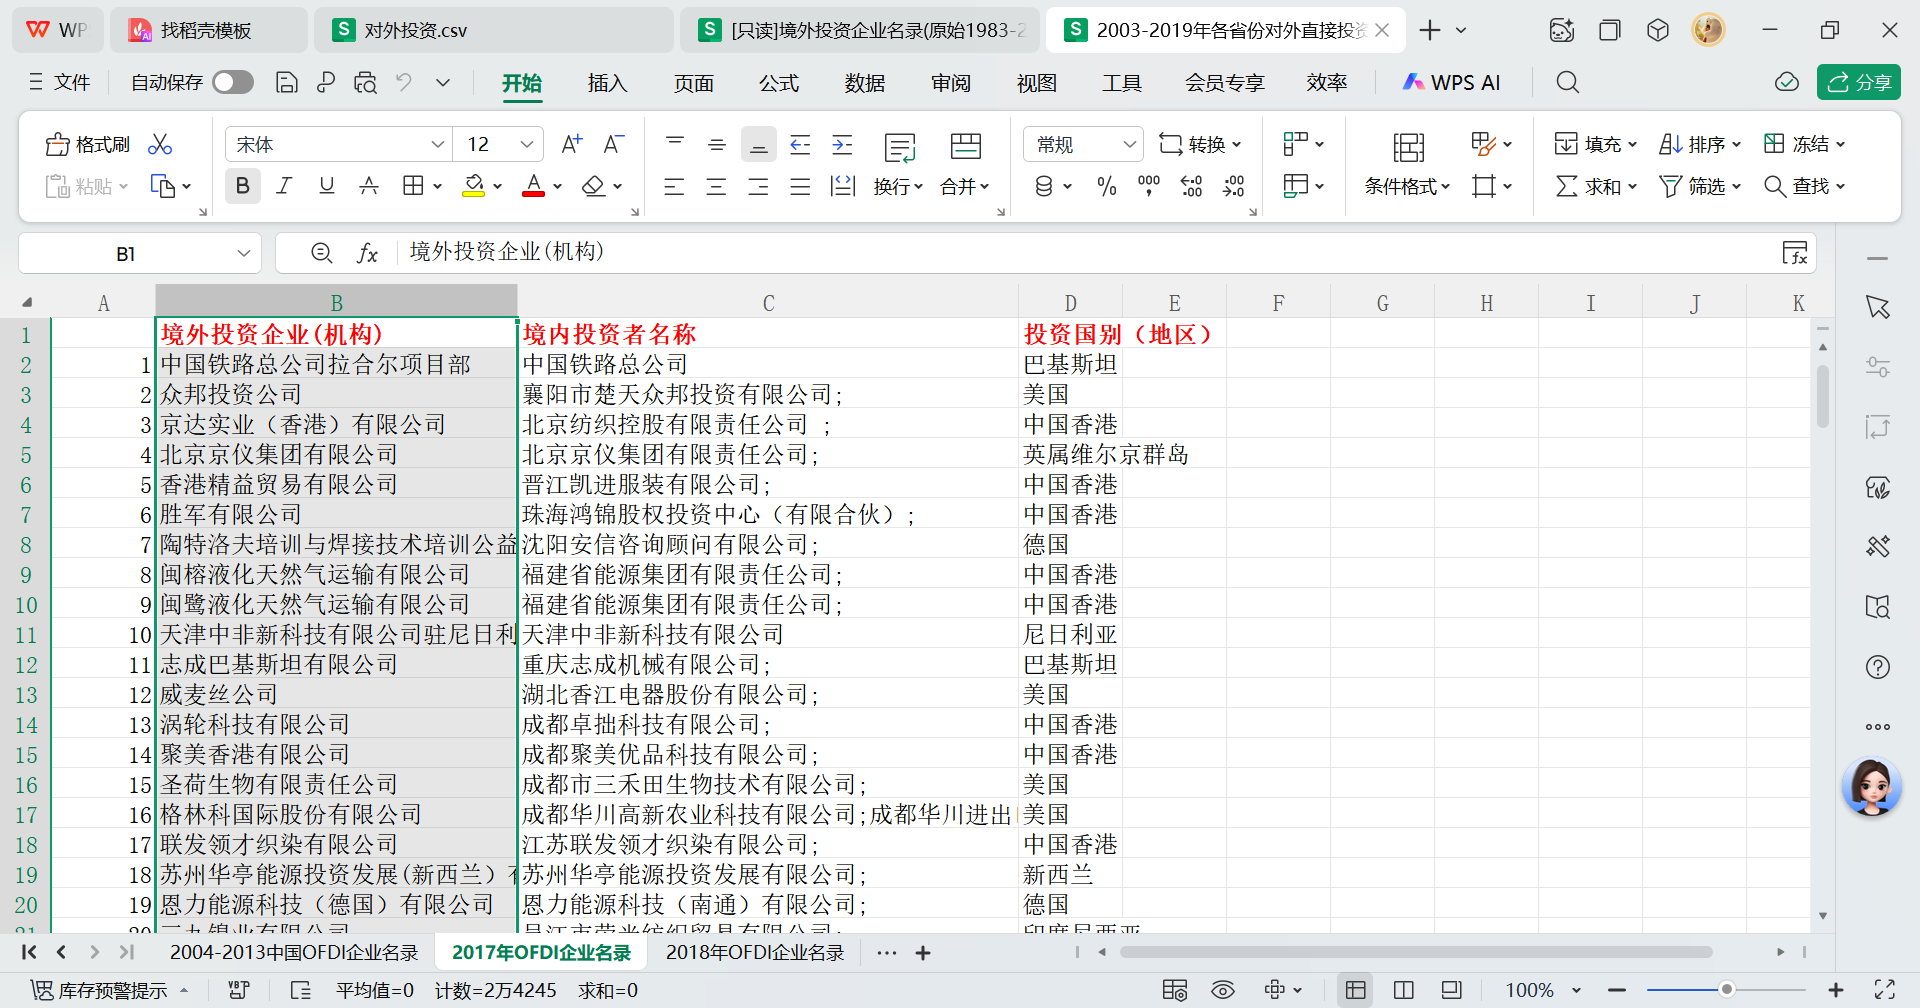1920x1008 pixels.
Task: Click the increase indent icon
Action: [x=843, y=145]
